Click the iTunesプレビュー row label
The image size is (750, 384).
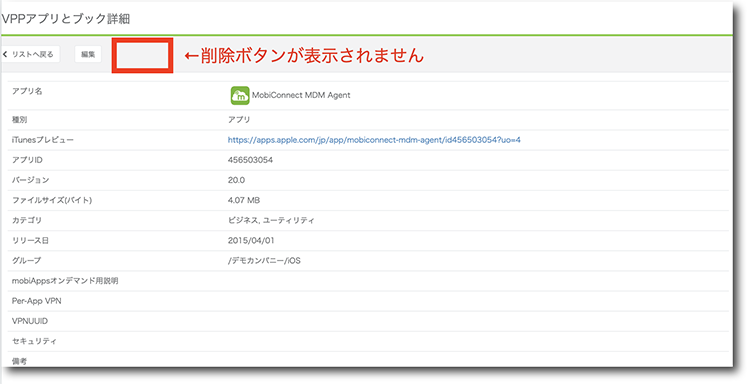point(43,140)
